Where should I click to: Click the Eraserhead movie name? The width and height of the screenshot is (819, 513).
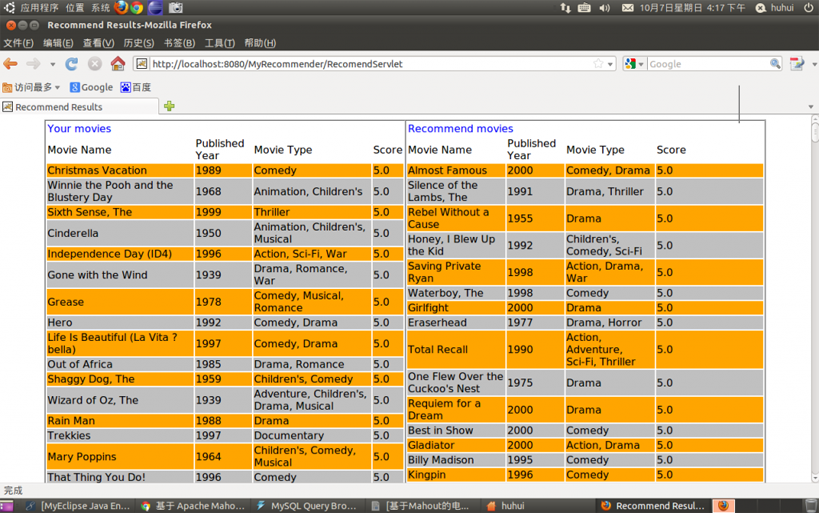(437, 322)
